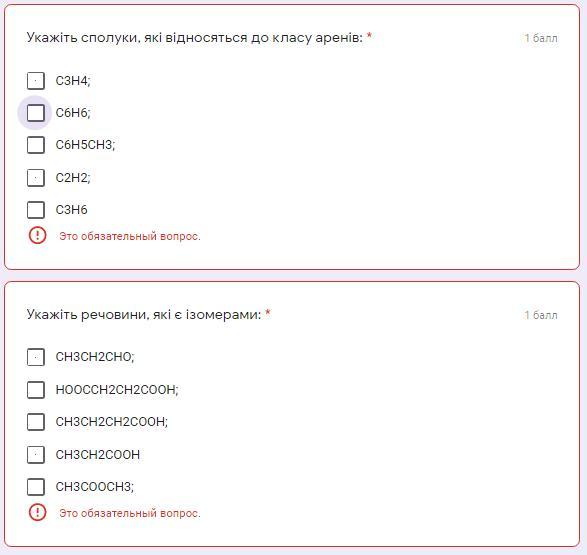Check the CH3CH2CH2COOH option

pyautogui.click(x=36, y=422)
